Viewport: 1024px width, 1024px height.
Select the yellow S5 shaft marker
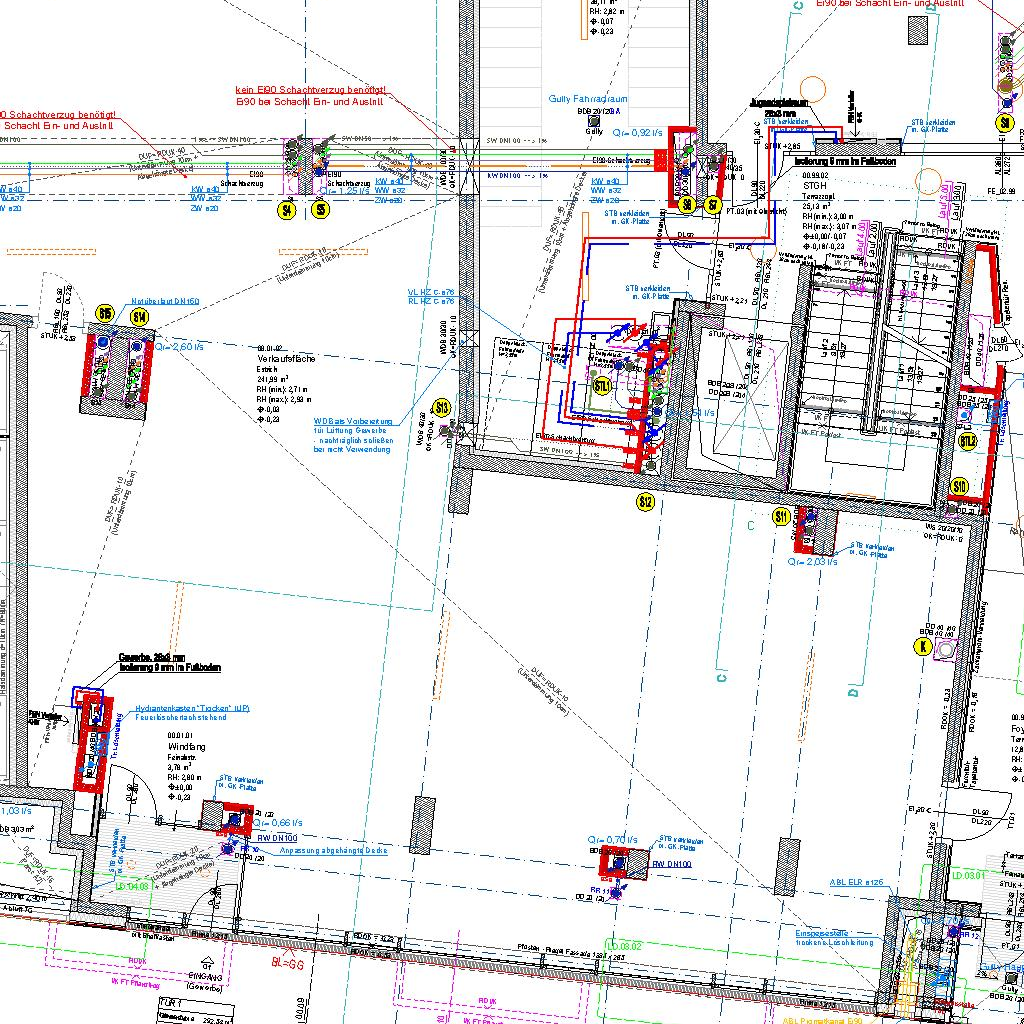320,210
